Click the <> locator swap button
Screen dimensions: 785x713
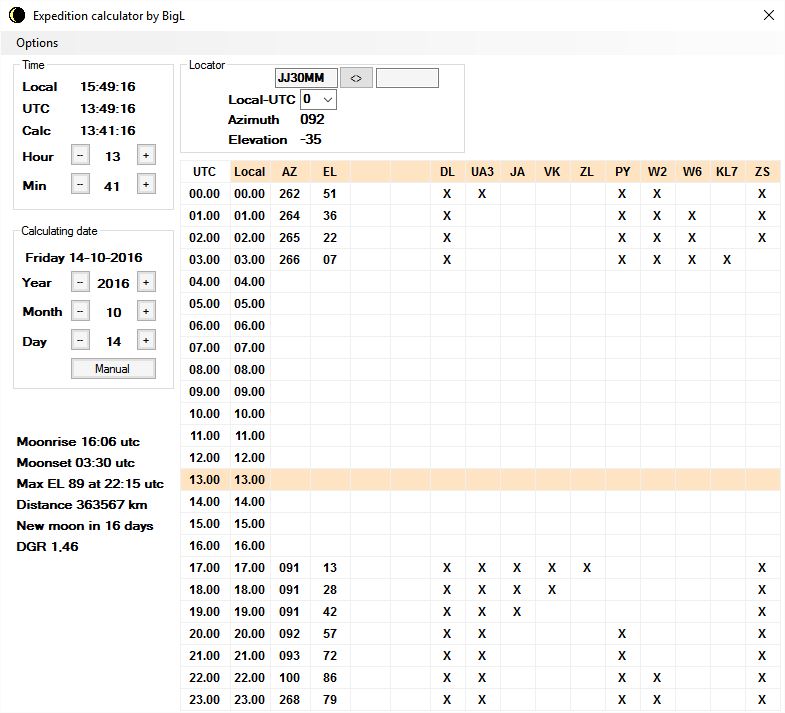pyautogui.click(x=355, y=78)
